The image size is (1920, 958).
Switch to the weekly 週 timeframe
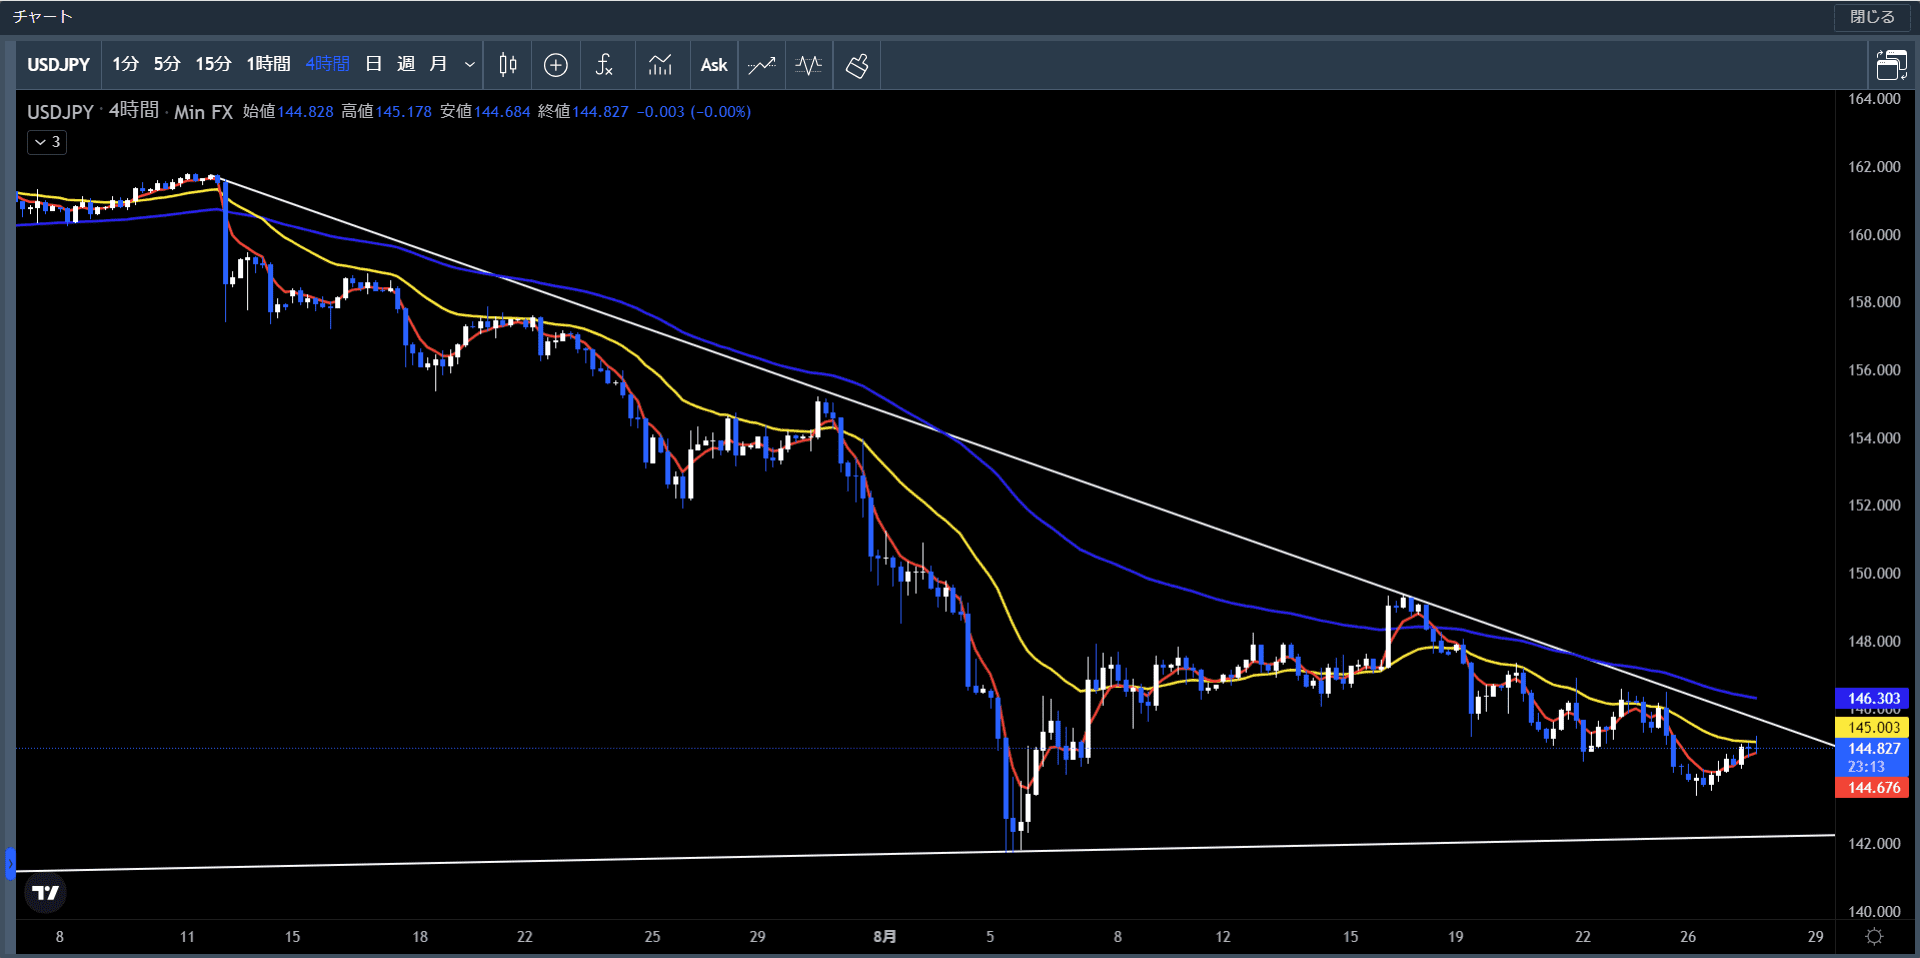point(406,64)
